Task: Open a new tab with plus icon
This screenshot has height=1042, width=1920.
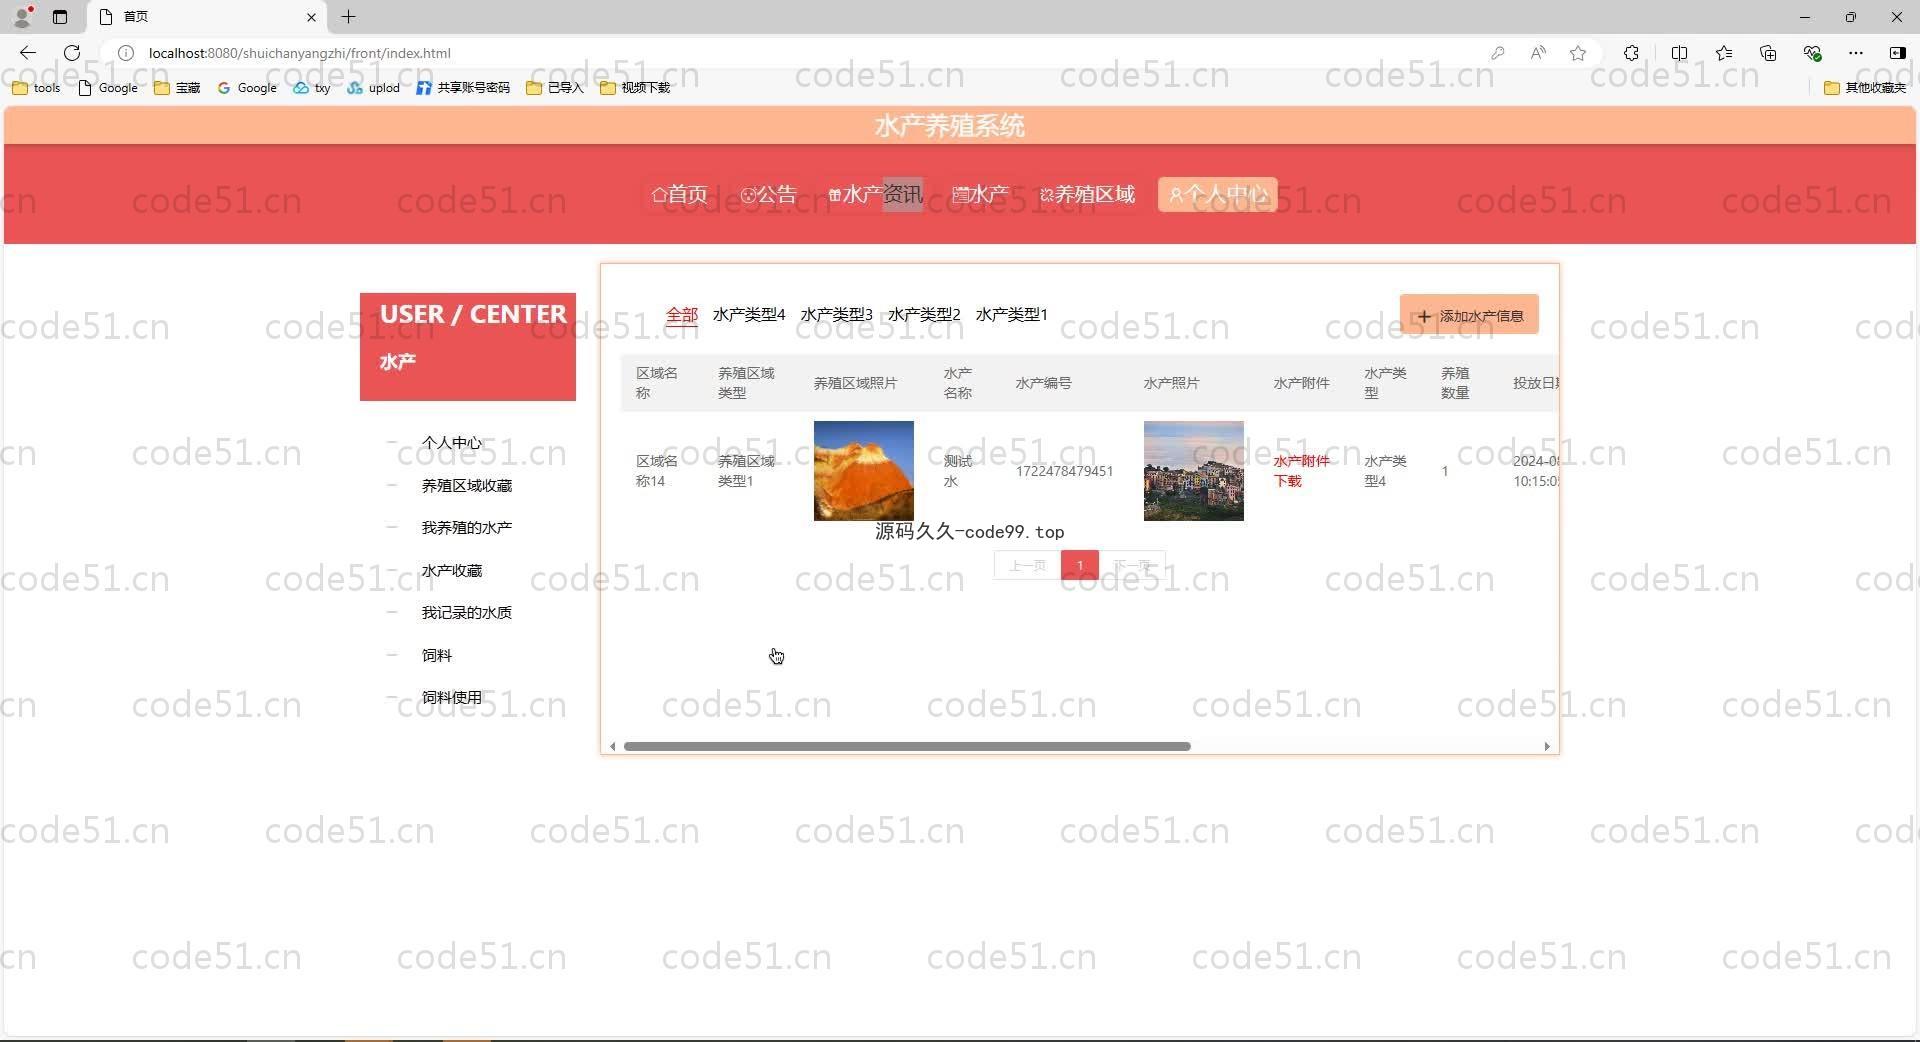Action: (x=348, y=17)
